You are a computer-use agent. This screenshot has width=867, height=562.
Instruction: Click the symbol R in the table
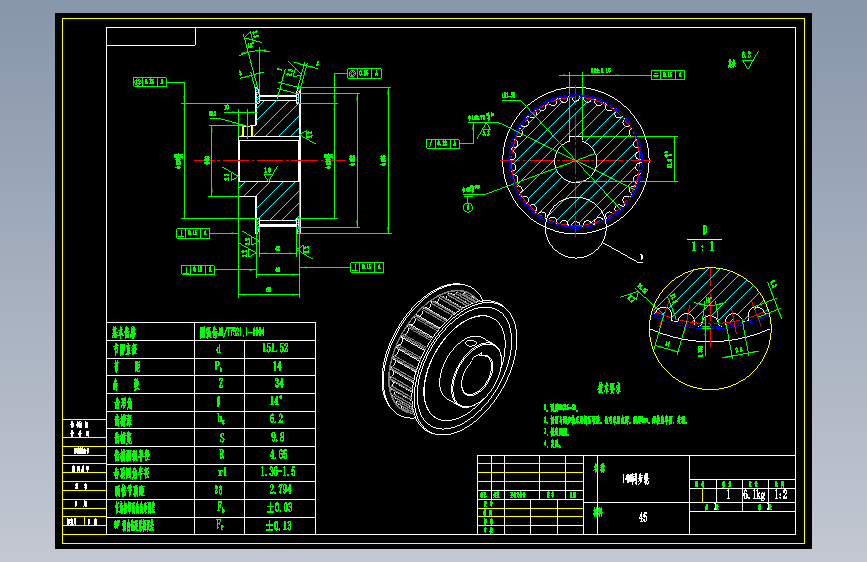pyautogui.click(x=221, y=455)
